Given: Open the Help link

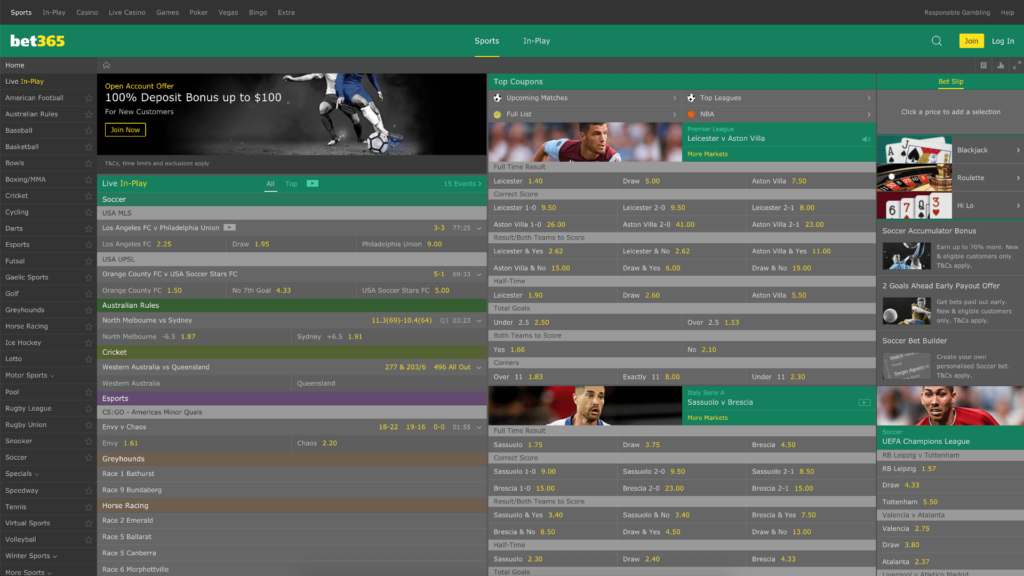Looking at the screenshot, I should [x=1007, y=12].
